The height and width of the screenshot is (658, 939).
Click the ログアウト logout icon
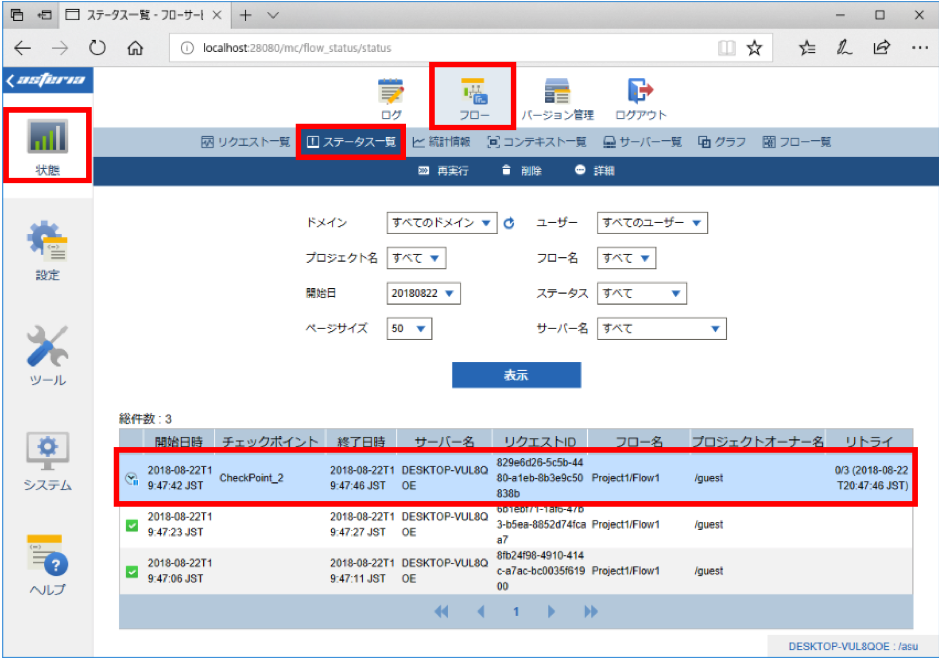pos(640,99)
